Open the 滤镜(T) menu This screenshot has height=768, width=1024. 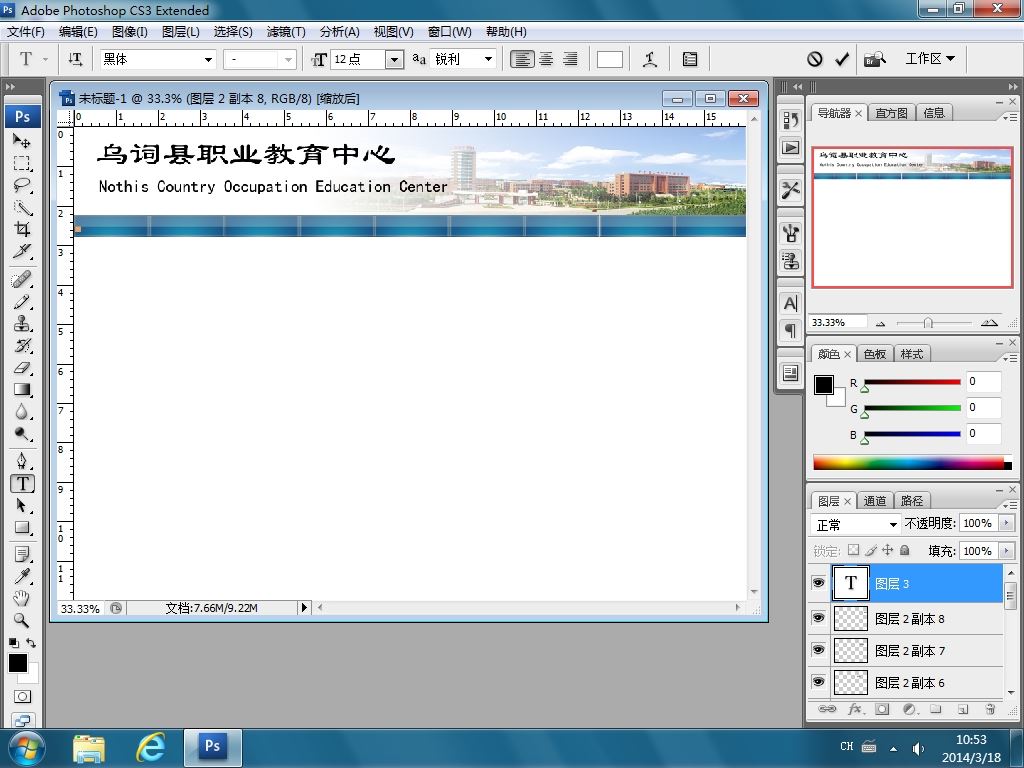point(286,31)
